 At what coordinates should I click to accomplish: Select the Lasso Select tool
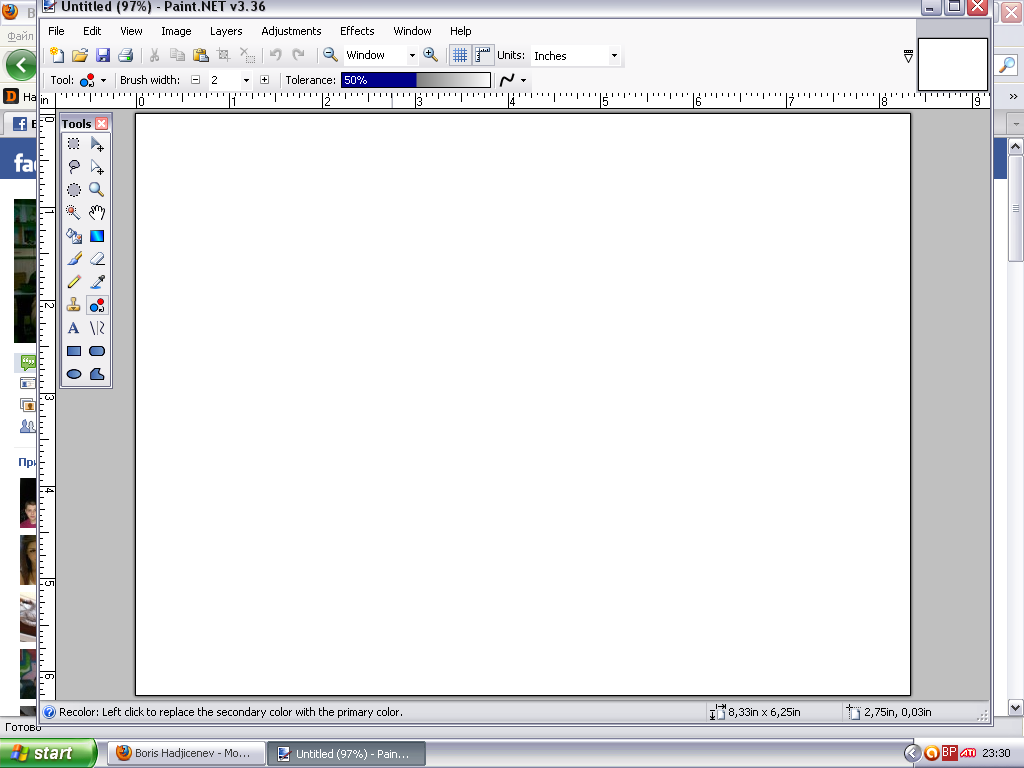pos(74,167)
